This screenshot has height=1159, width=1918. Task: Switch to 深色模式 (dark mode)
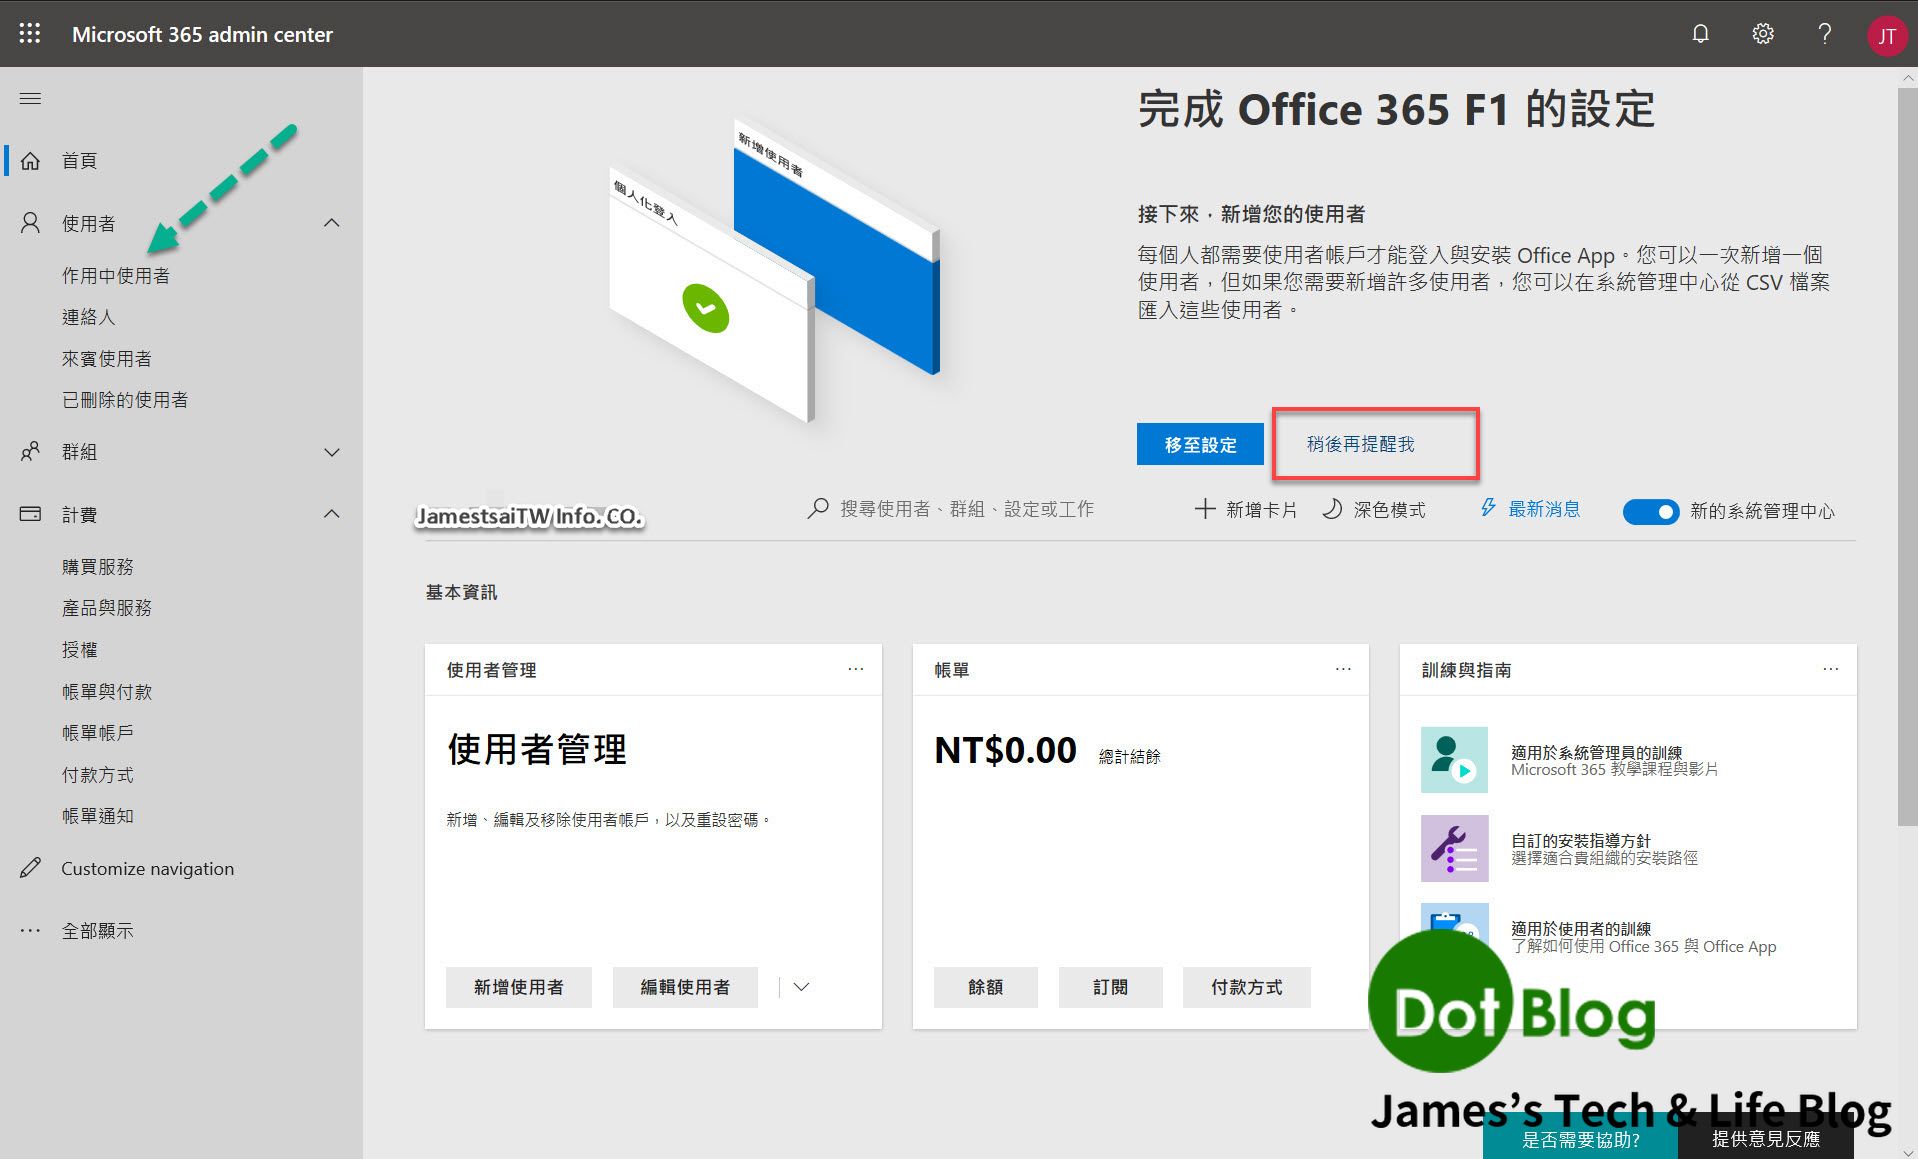[1375, 509]
